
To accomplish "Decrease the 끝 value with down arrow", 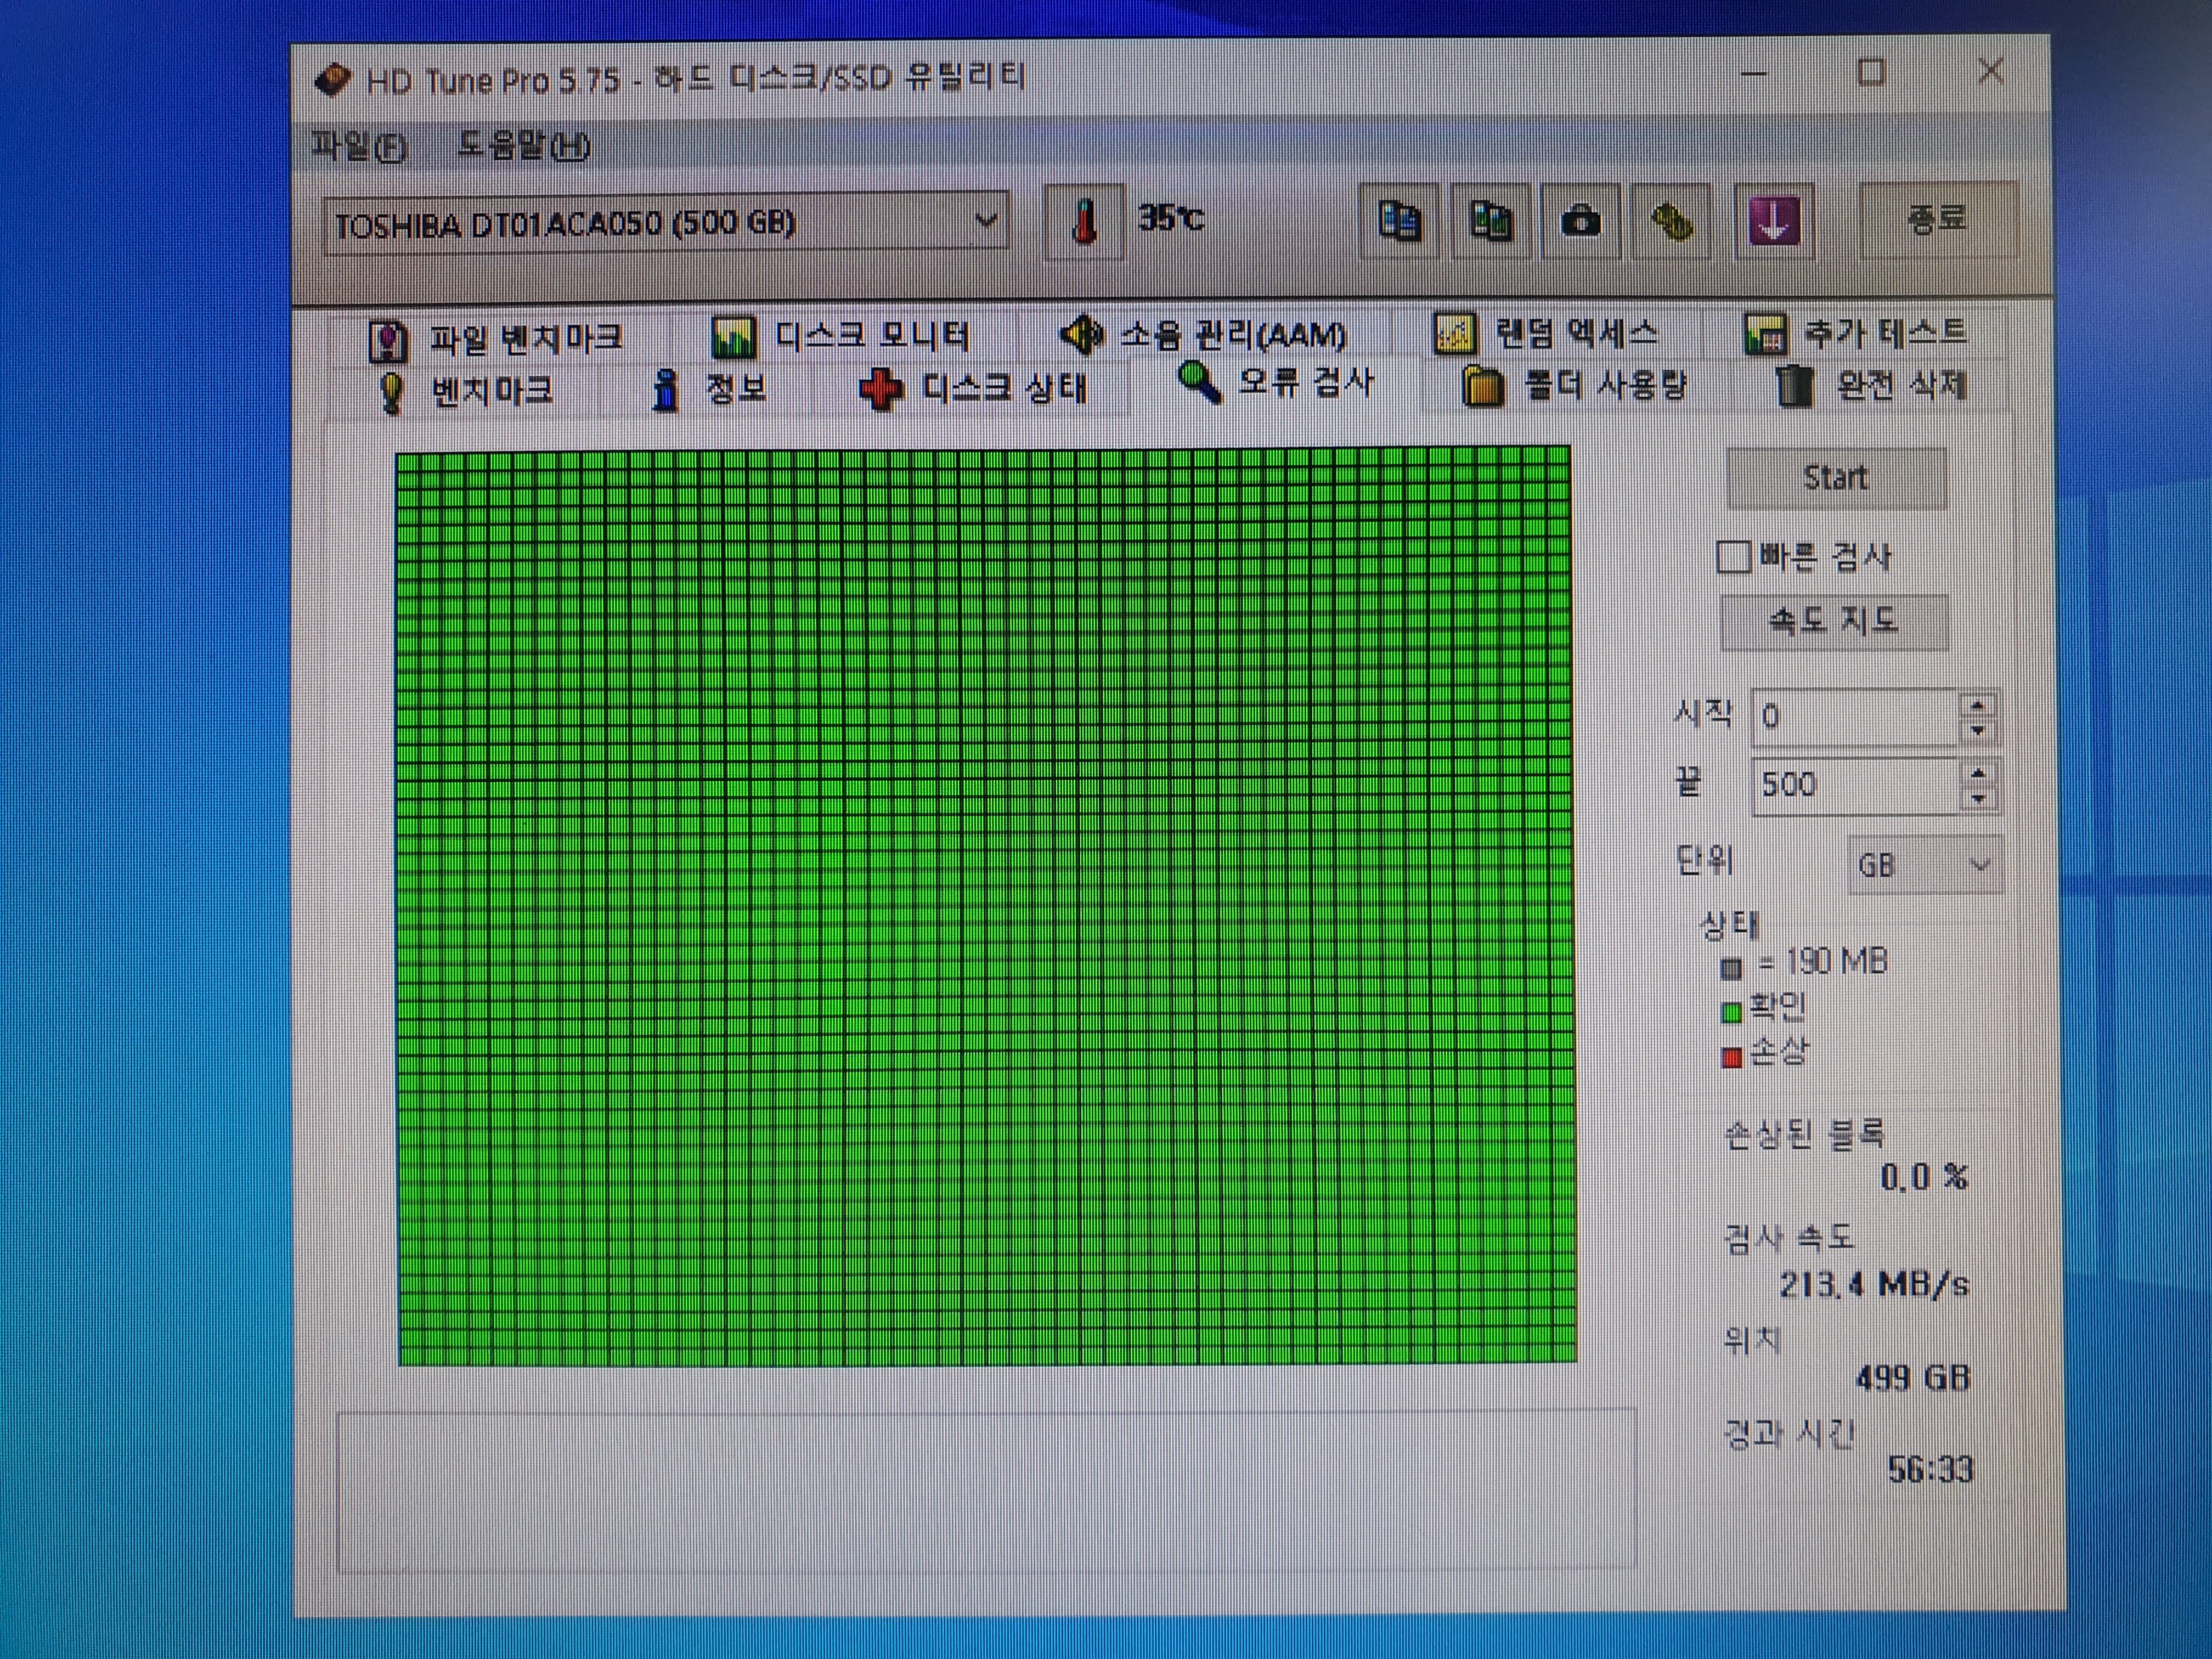I will pos(1977,799).
